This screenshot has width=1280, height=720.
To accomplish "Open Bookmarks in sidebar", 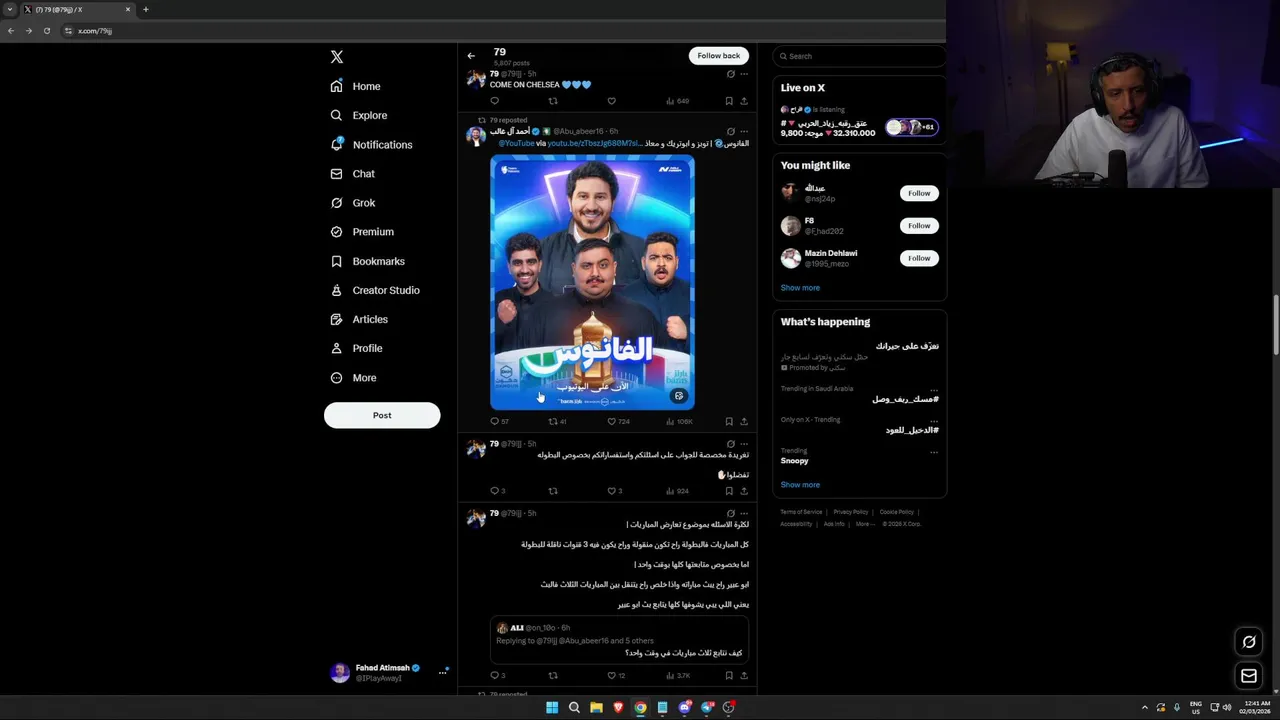I will [367, 261].
